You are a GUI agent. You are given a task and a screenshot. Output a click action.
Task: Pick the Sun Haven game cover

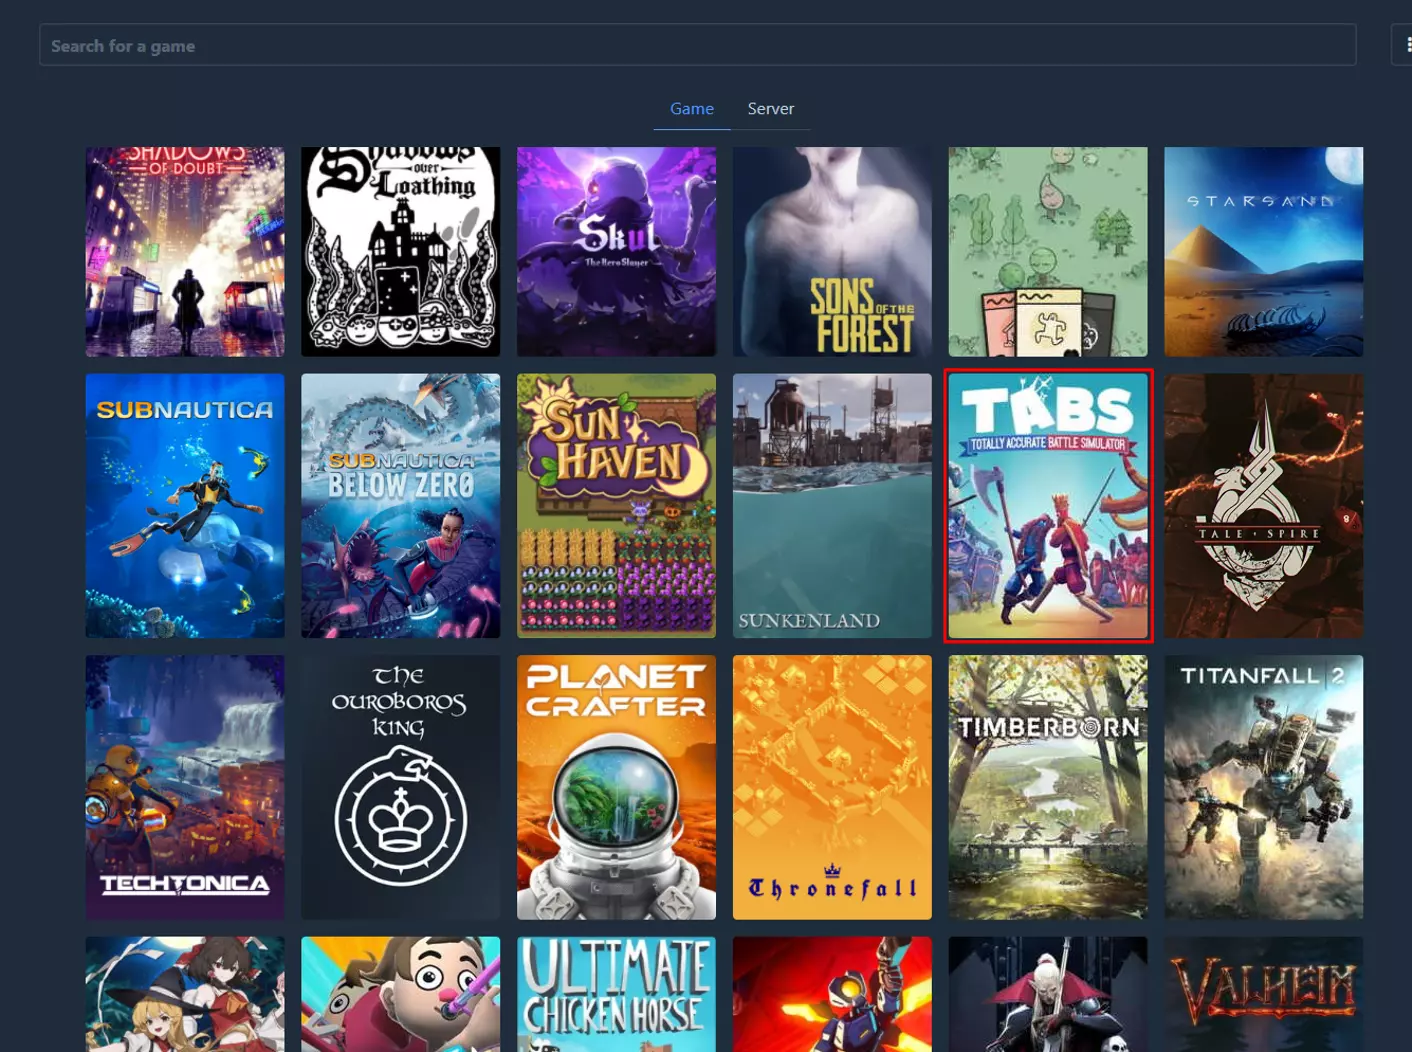click(616, 506)
